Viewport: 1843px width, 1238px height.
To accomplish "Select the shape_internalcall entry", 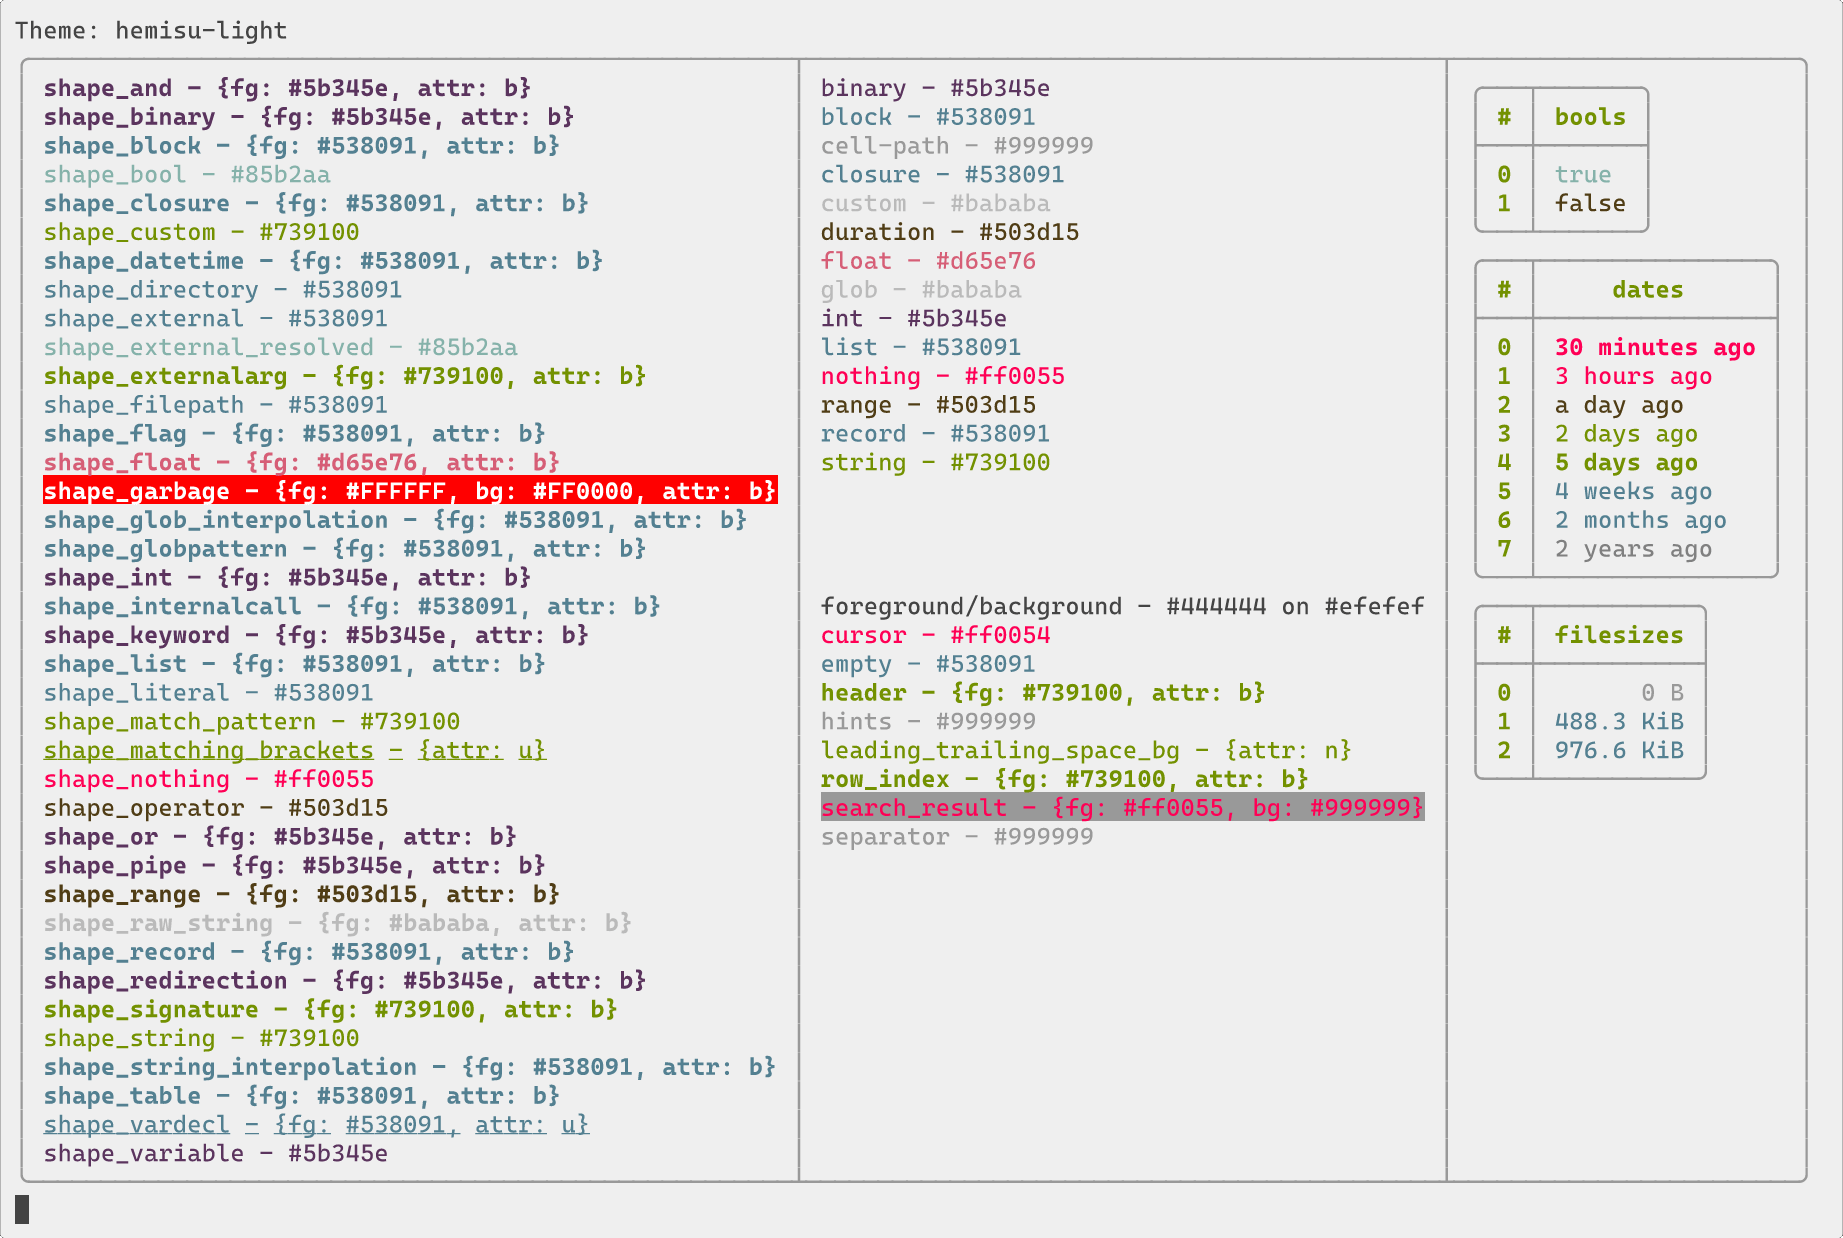I will pyautogui.click(x=352, y=606).
